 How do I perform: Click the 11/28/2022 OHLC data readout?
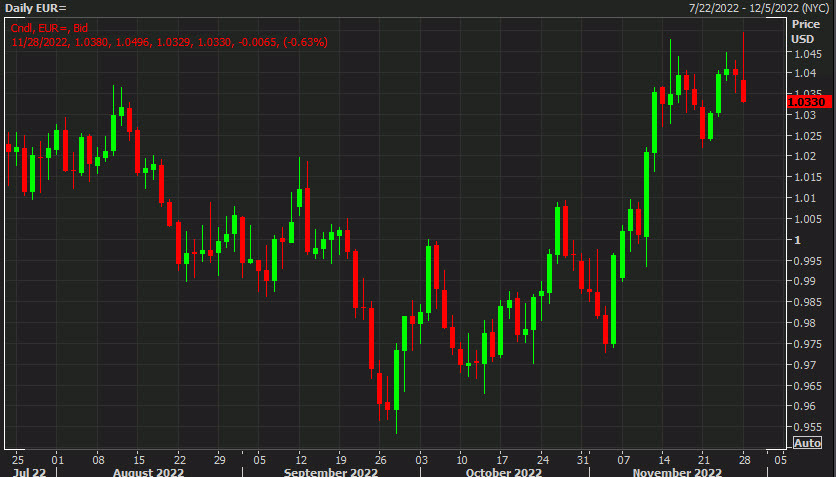click(x=169, y=42)
